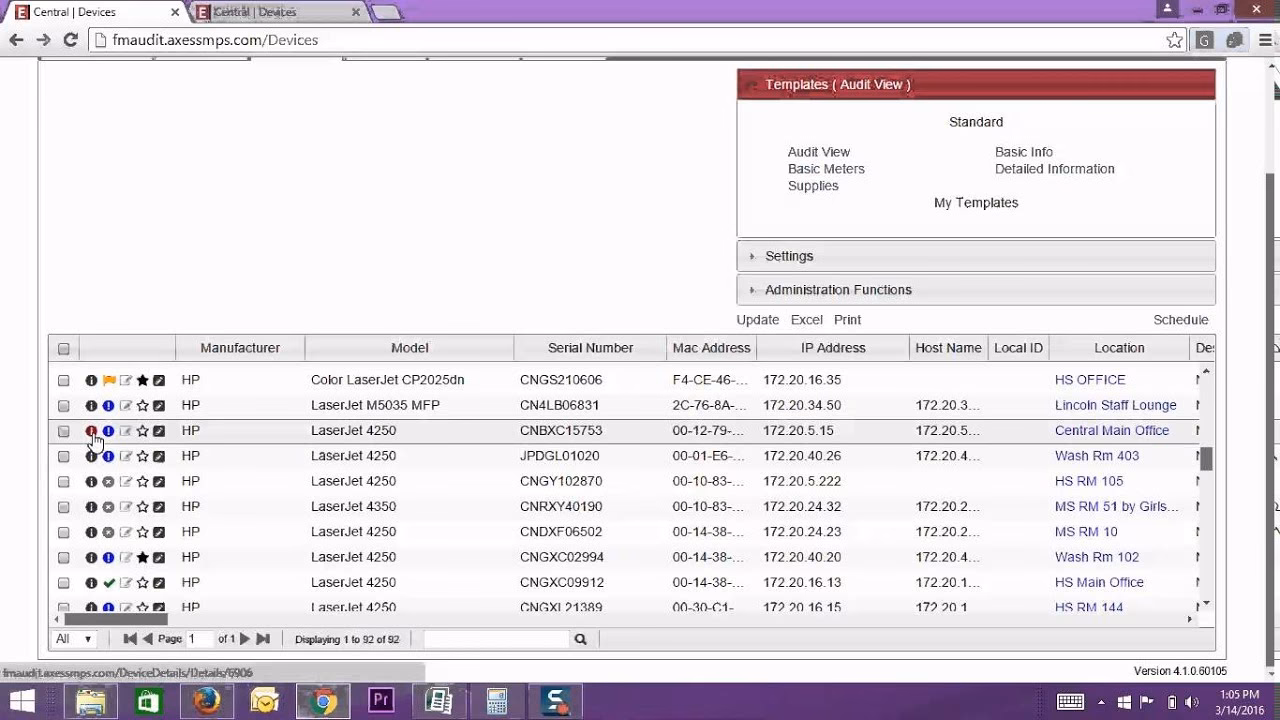1280x720 pixels.
Task: Click the search magnifier icon below the table
Action: (580, 639)
